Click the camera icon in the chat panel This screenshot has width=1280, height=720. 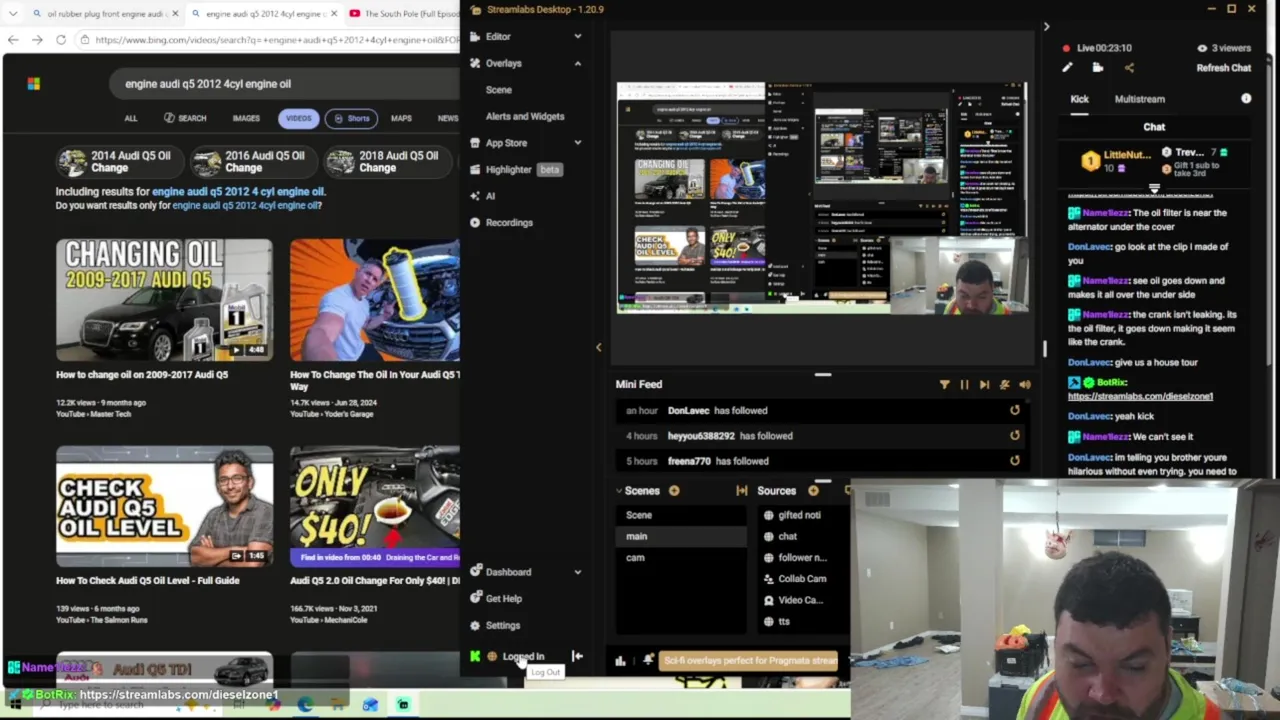coord(1098,68)
